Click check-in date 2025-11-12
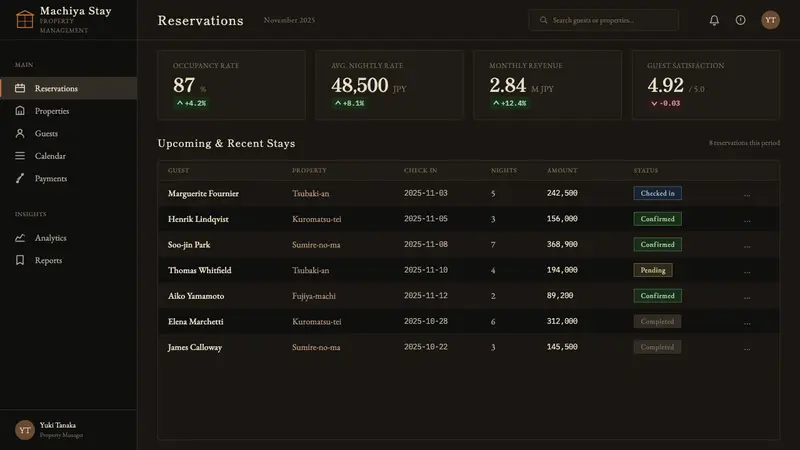 (426, 295)
